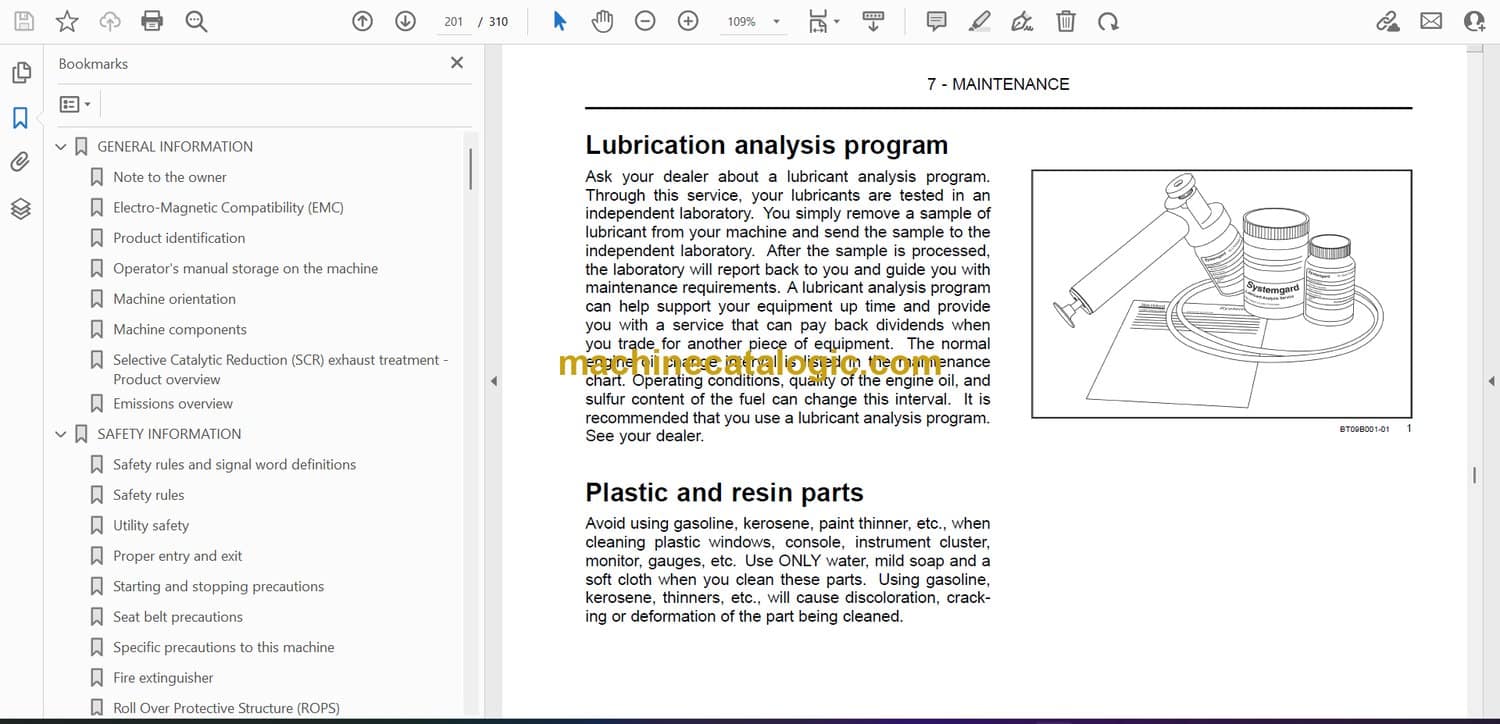Toggle the bookmarks panel icon in sidebar

pyautogui.click(x=20, y=118)
